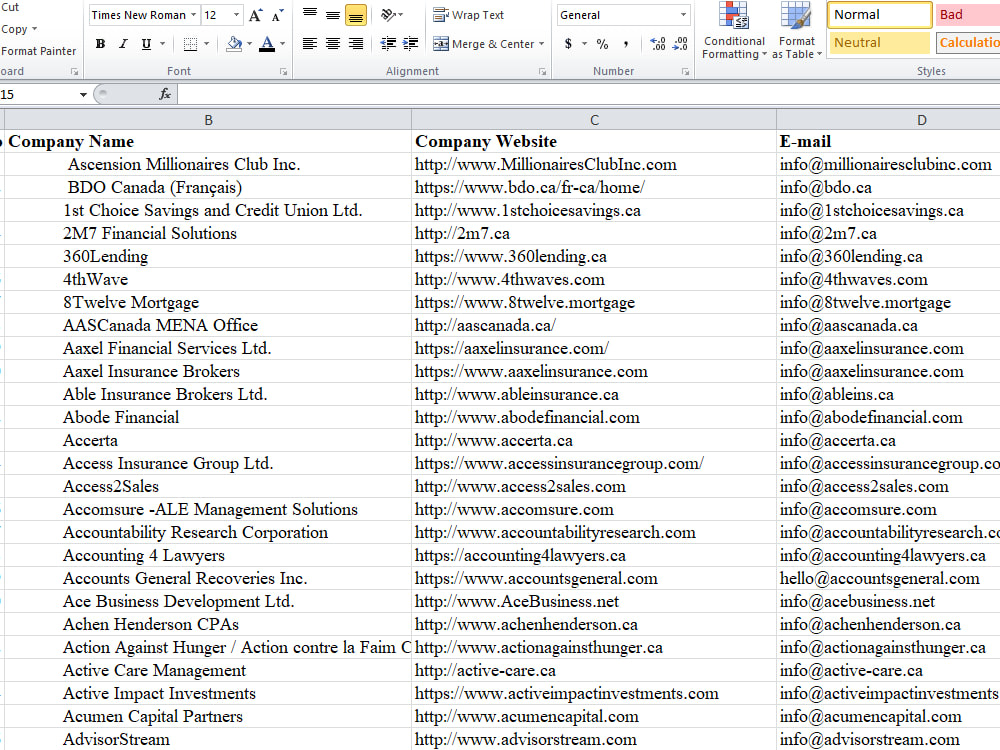This screenshot has width=1000, height=750.
Task: Open Alignment dialog launcher
Action: click(543, 72)
